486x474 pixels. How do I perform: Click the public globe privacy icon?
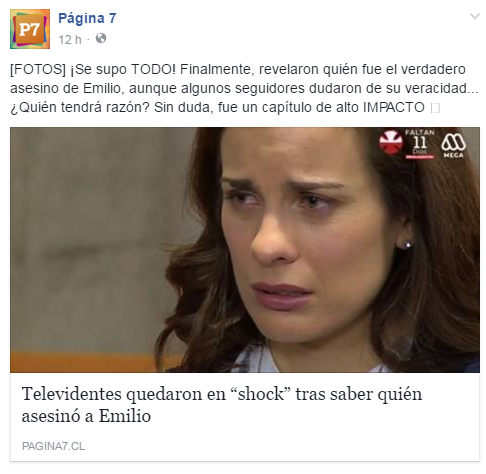101,39
